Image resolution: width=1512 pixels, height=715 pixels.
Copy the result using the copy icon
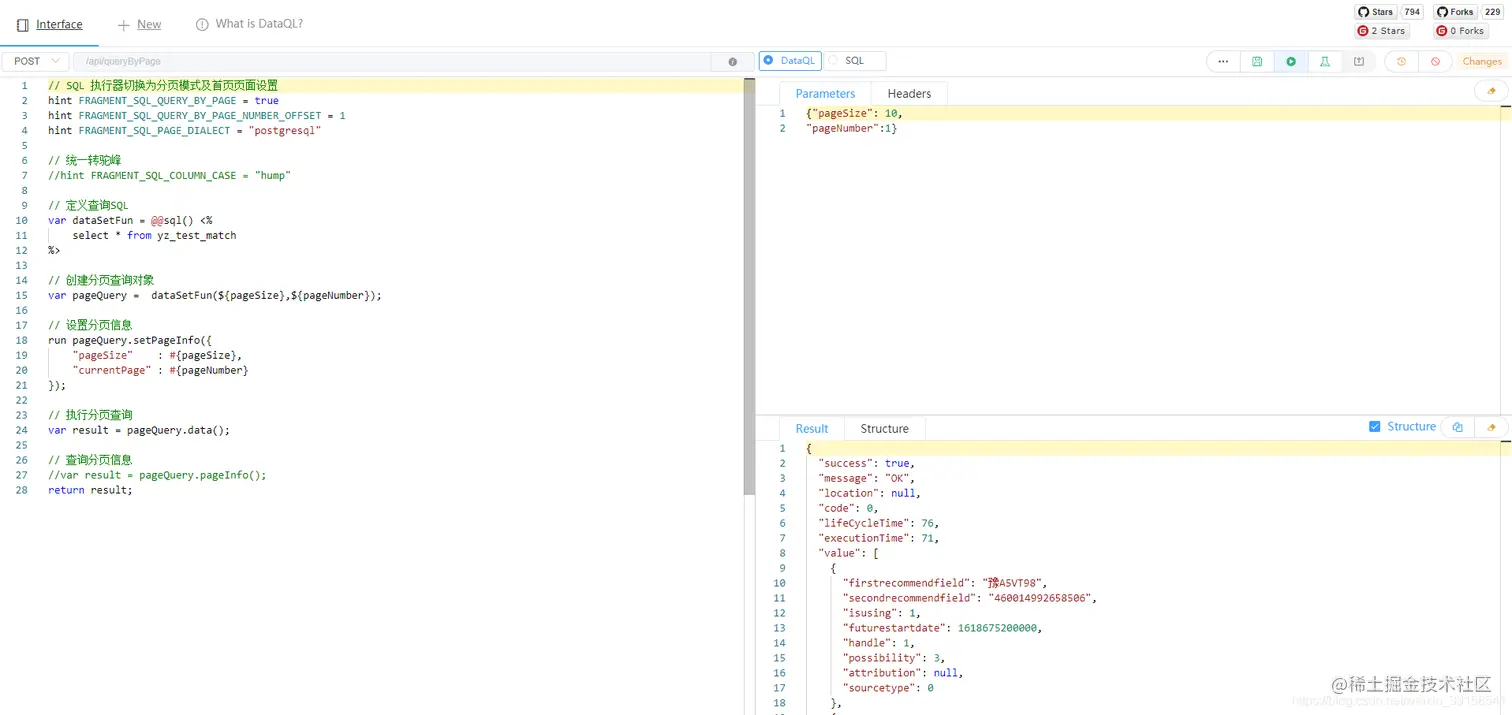(x=1457, y=427)
